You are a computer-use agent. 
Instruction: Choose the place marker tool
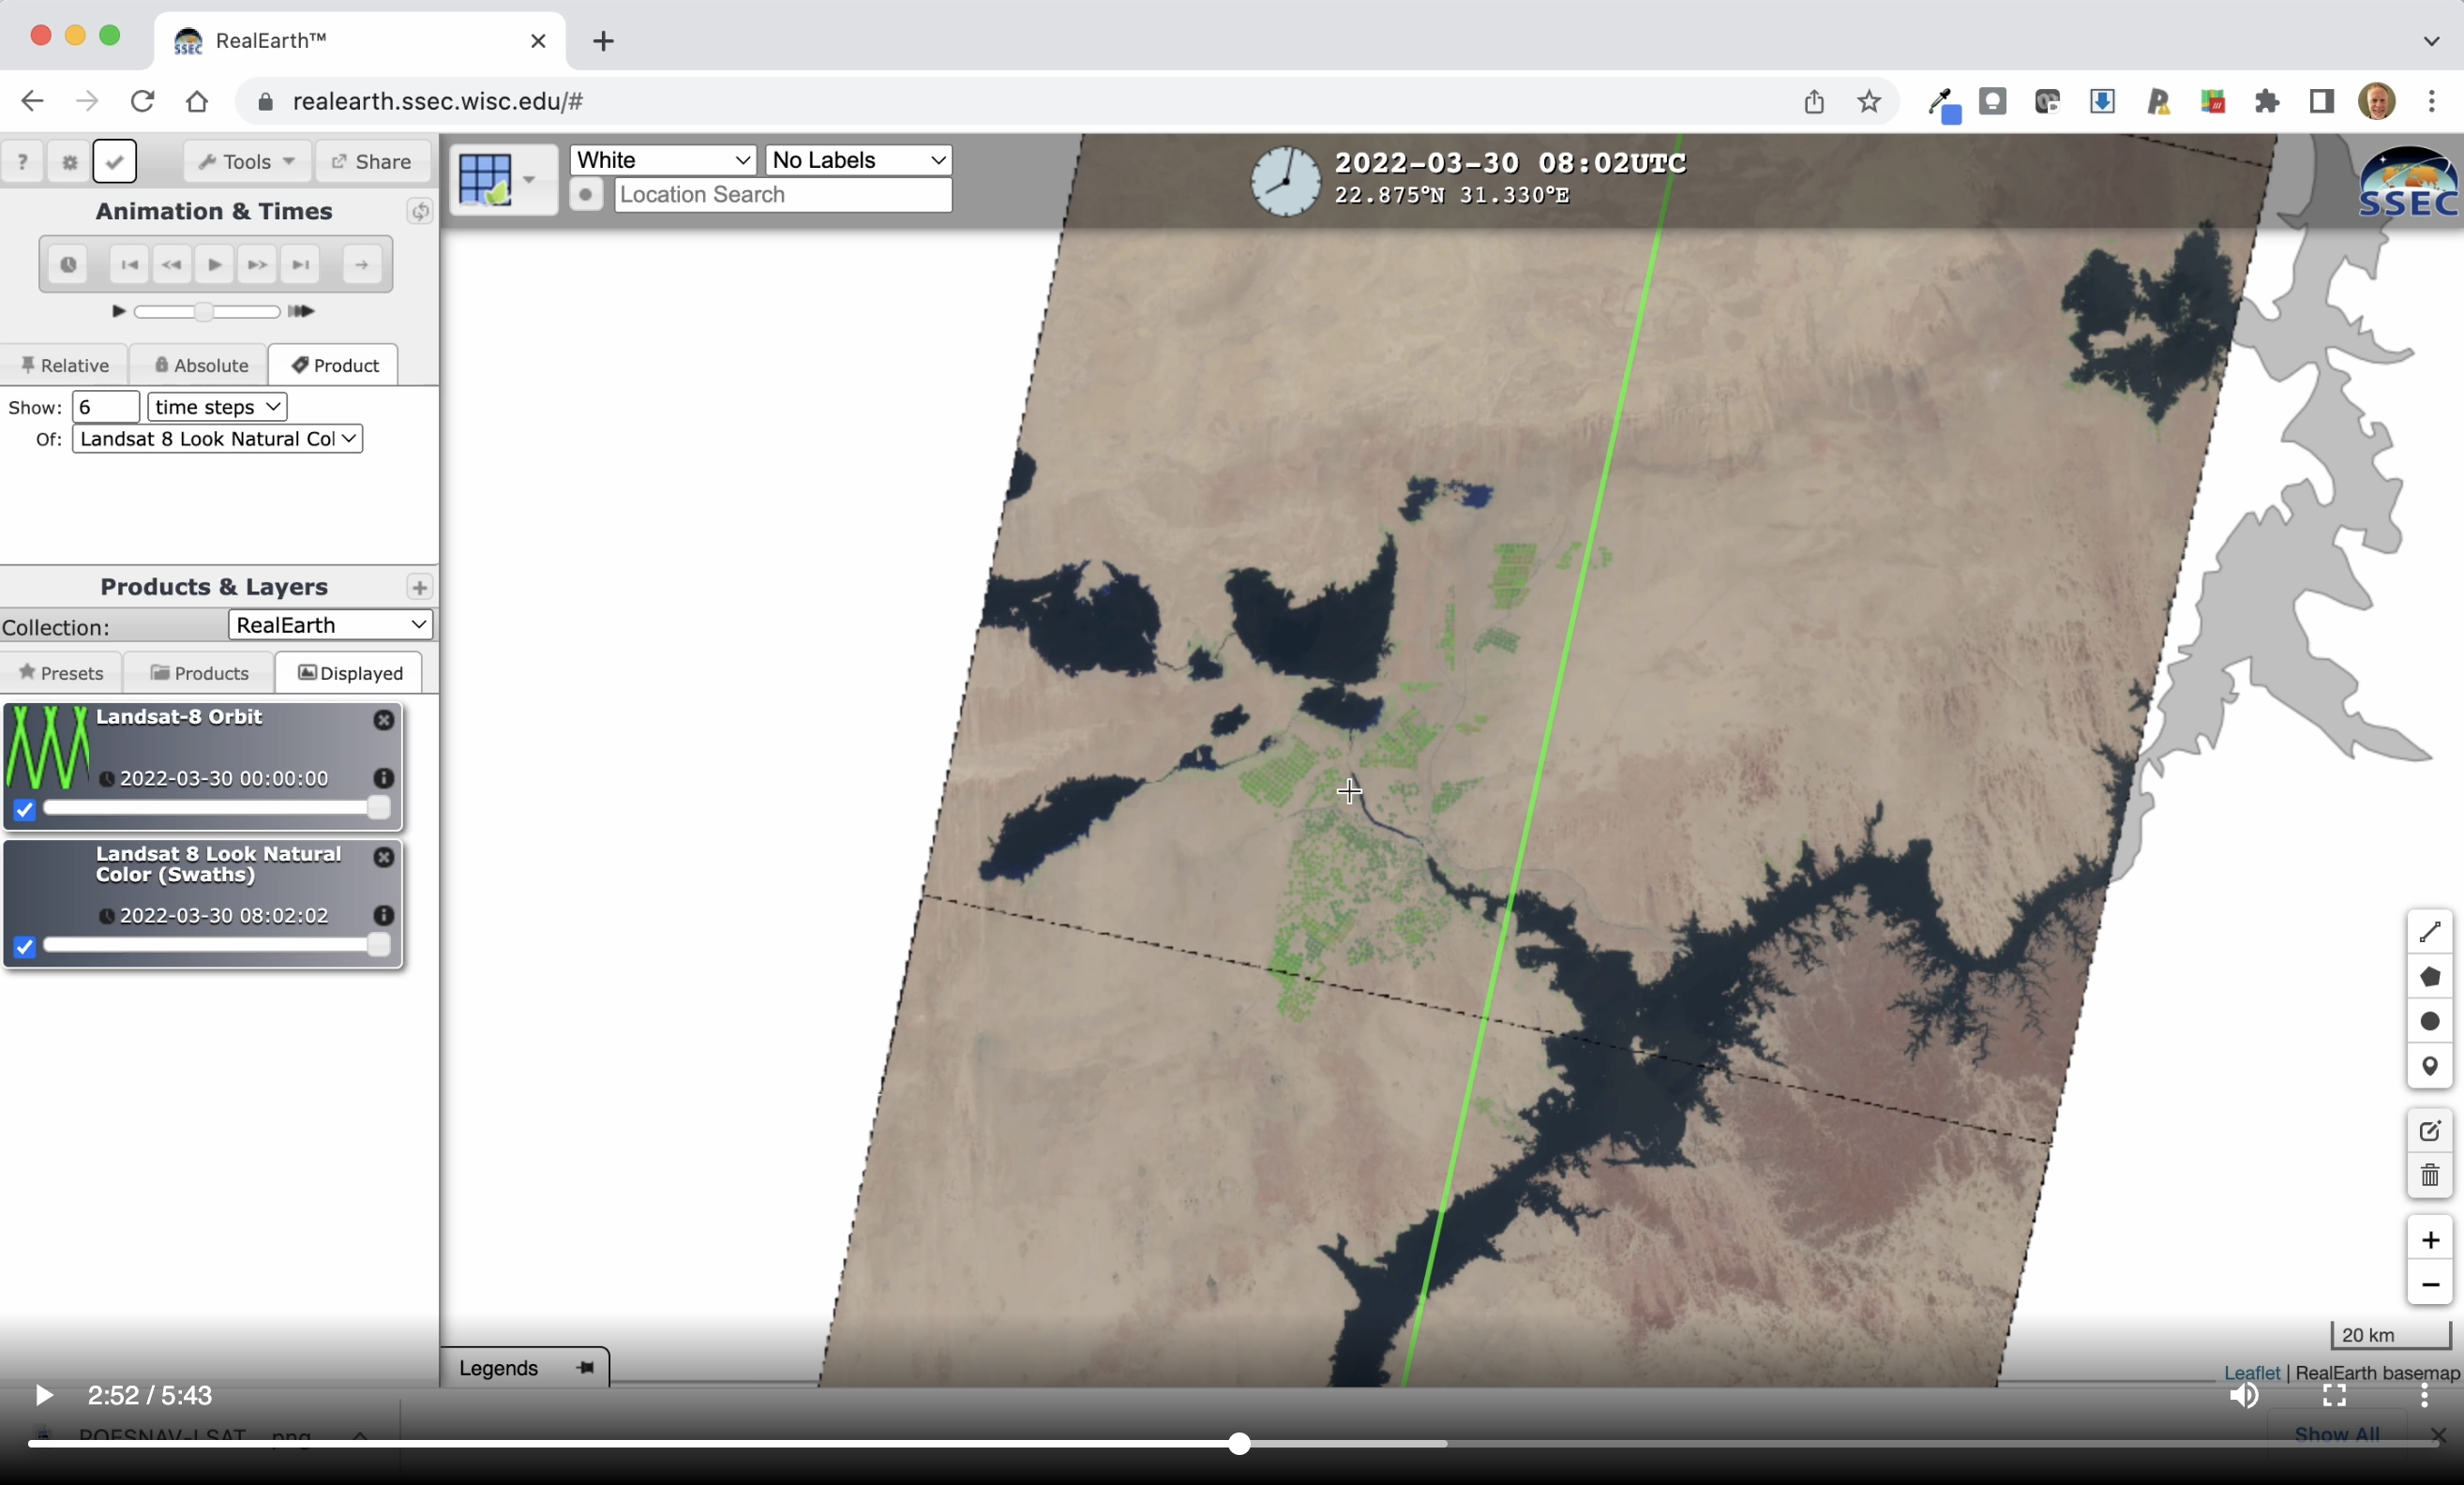pyautogui.click(x=2429, y=1066)
